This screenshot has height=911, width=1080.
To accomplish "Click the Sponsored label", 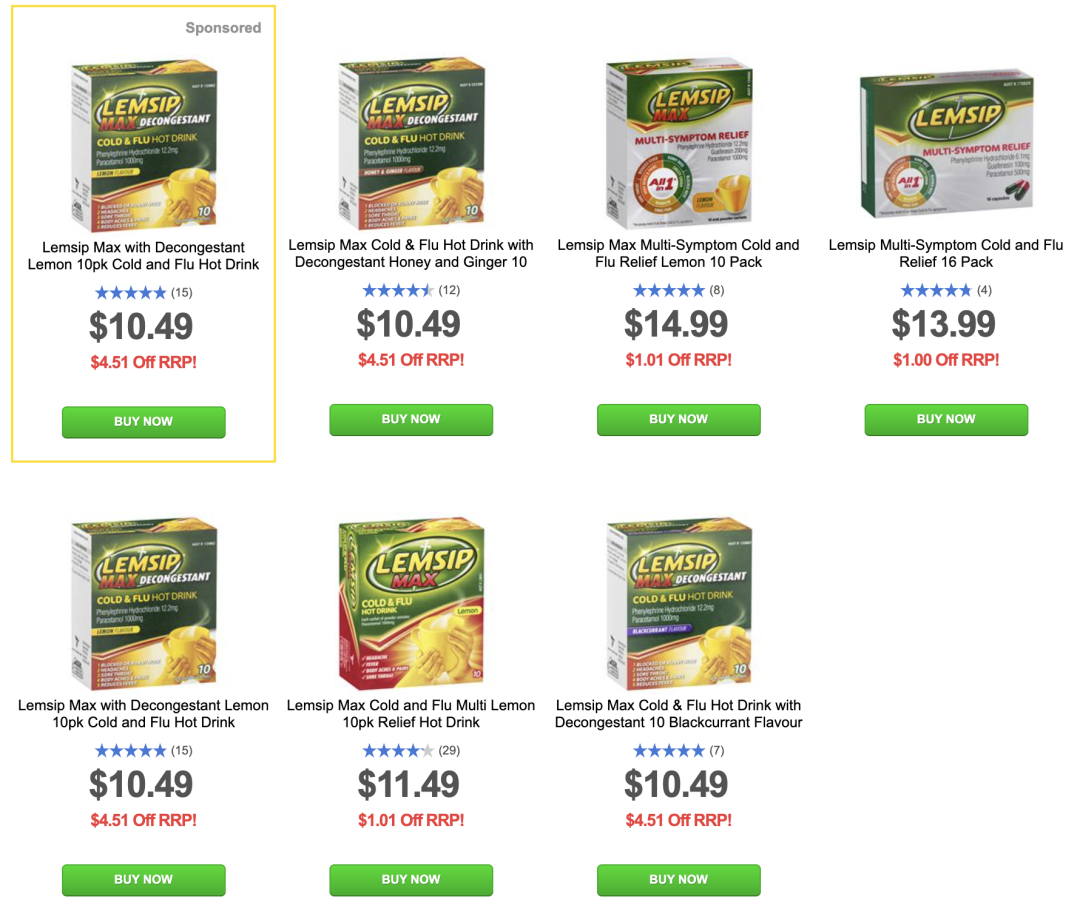I will coord(223,28).
